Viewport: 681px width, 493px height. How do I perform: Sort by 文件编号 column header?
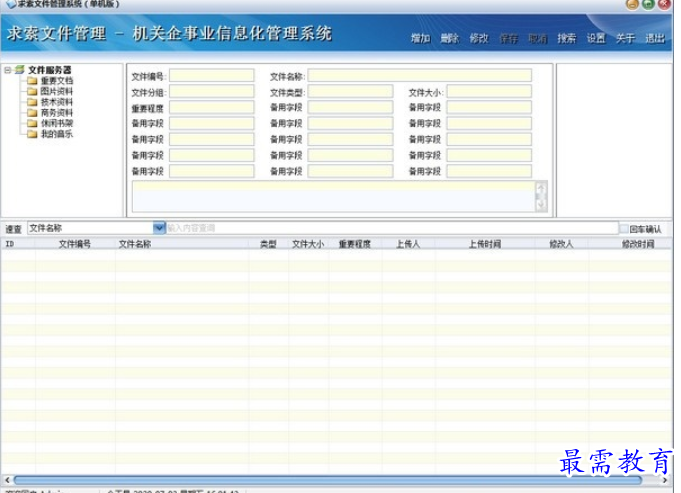coord(75,244)
